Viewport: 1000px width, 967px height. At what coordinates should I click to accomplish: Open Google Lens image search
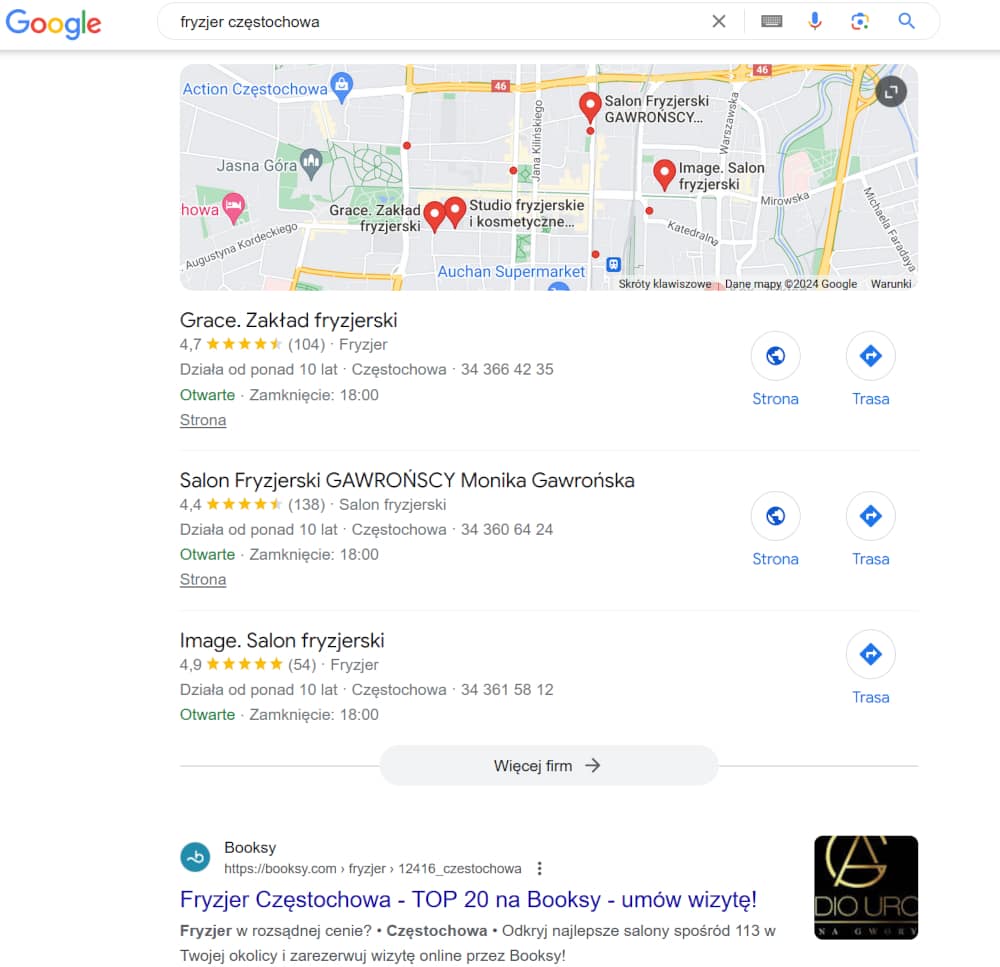[860, 22]
